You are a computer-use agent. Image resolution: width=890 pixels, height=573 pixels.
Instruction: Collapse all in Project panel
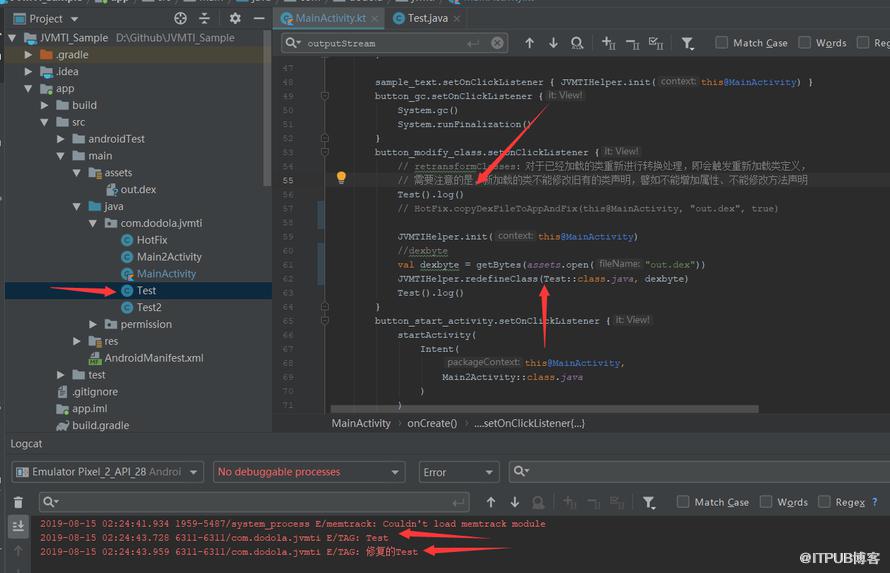point(204,19)
